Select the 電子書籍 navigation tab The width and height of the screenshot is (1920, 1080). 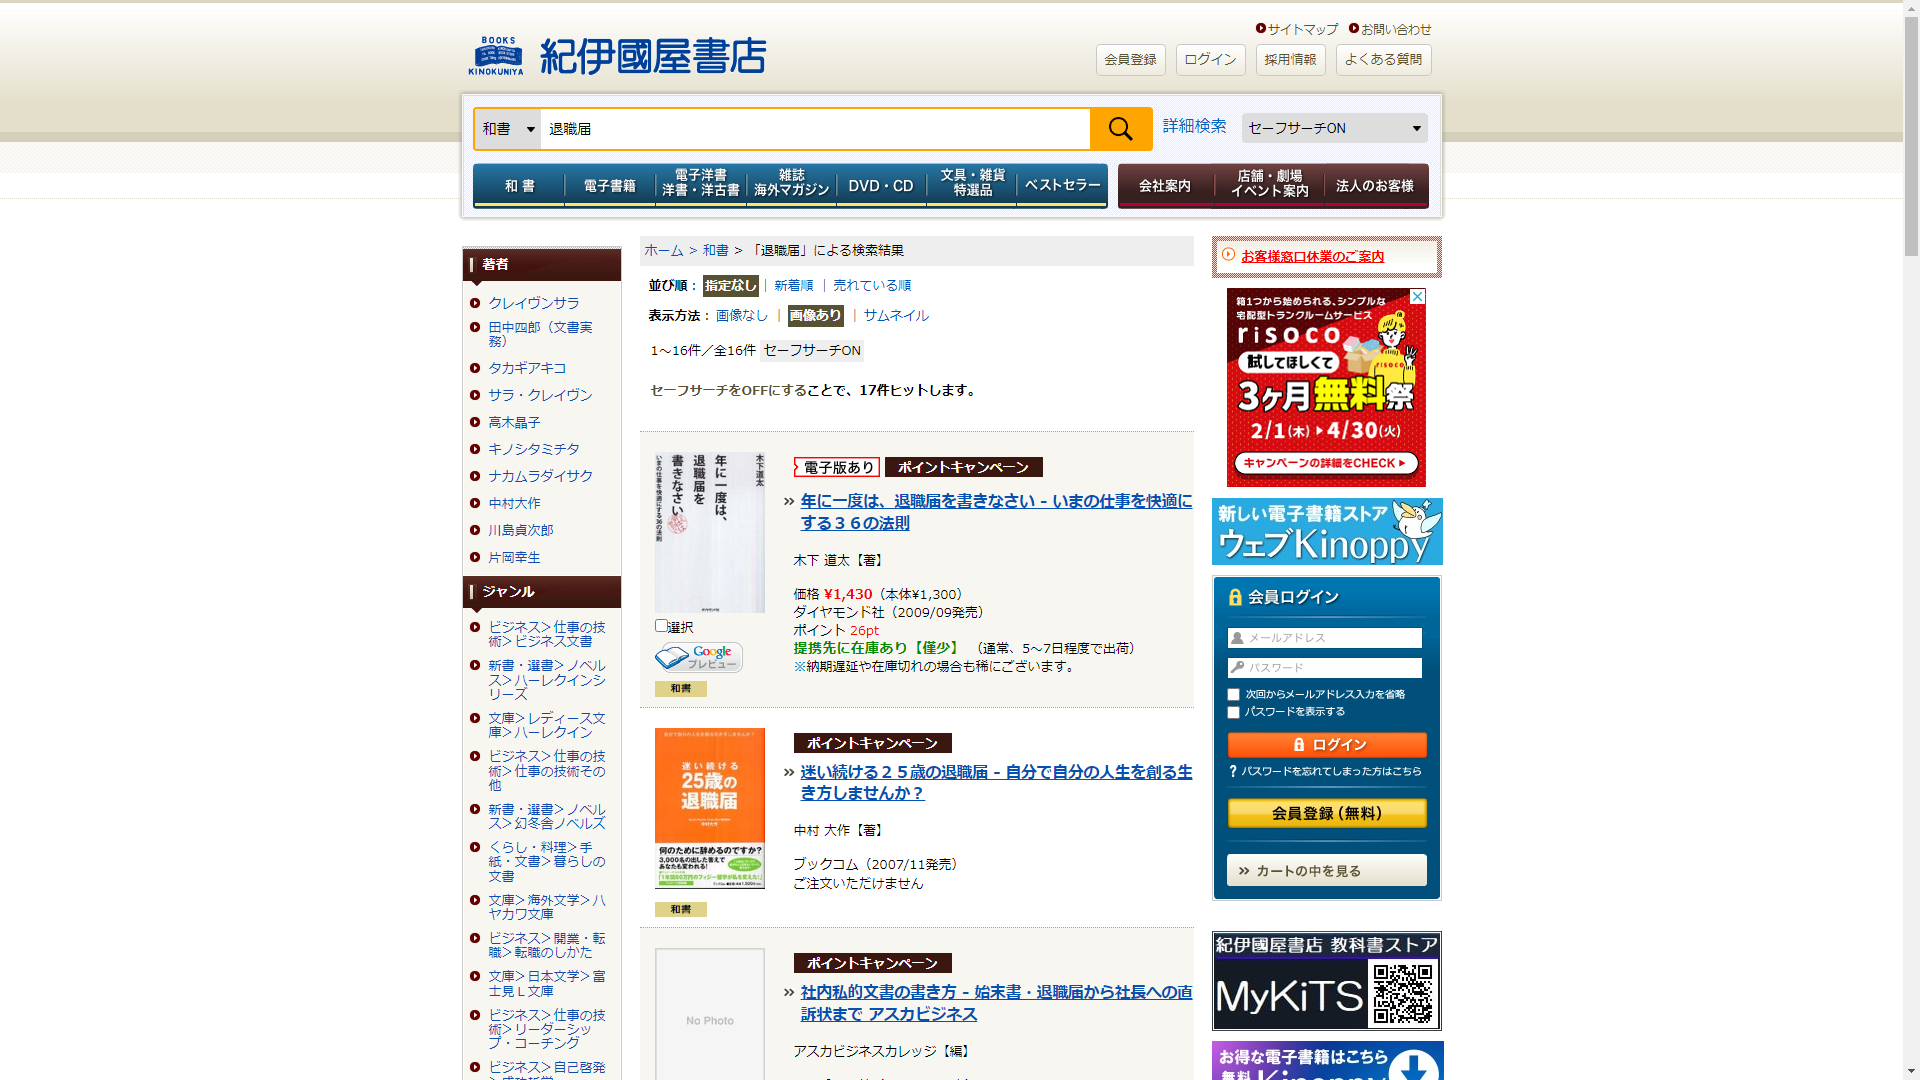pyautogui.click(x=609, y=186)
